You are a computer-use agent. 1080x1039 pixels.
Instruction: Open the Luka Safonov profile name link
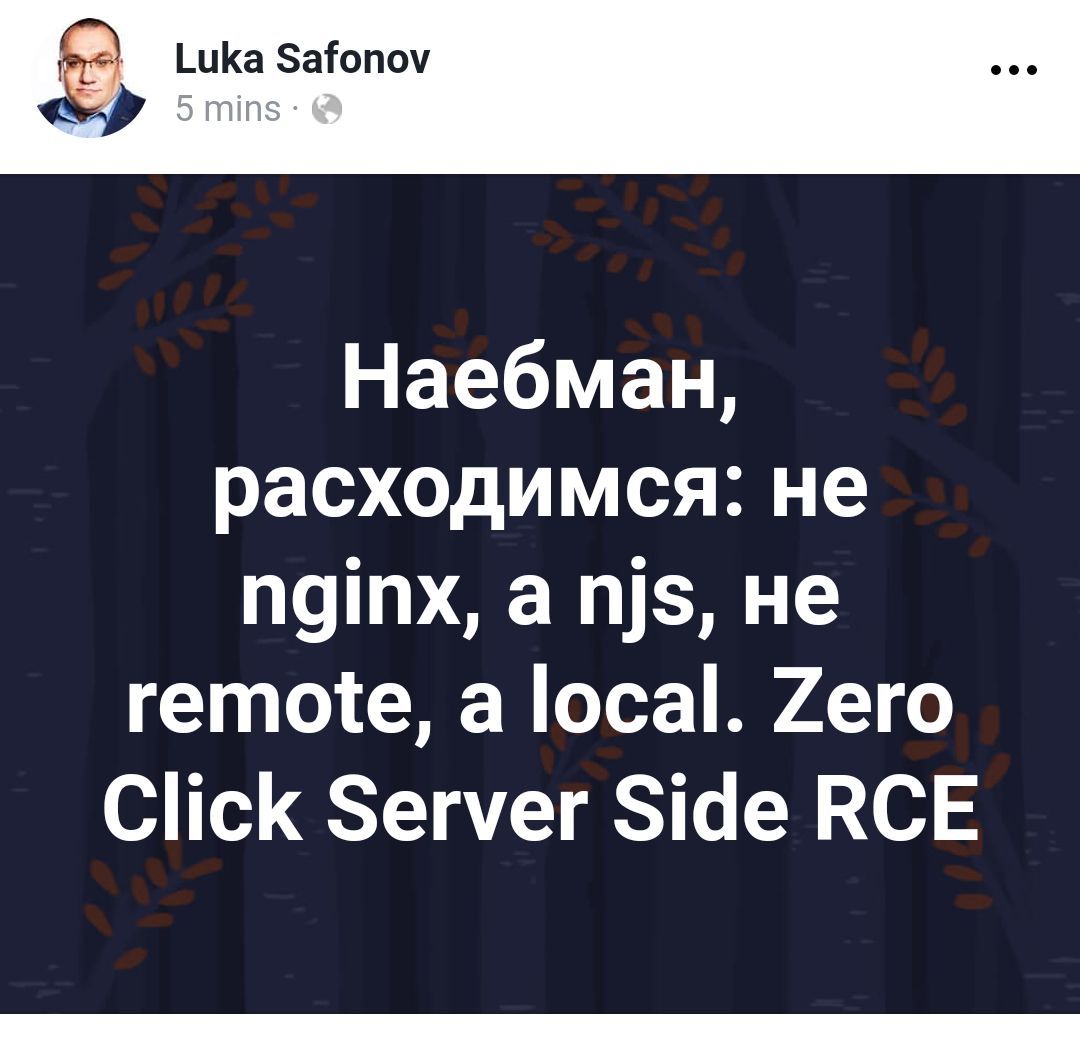coord(302,59)
